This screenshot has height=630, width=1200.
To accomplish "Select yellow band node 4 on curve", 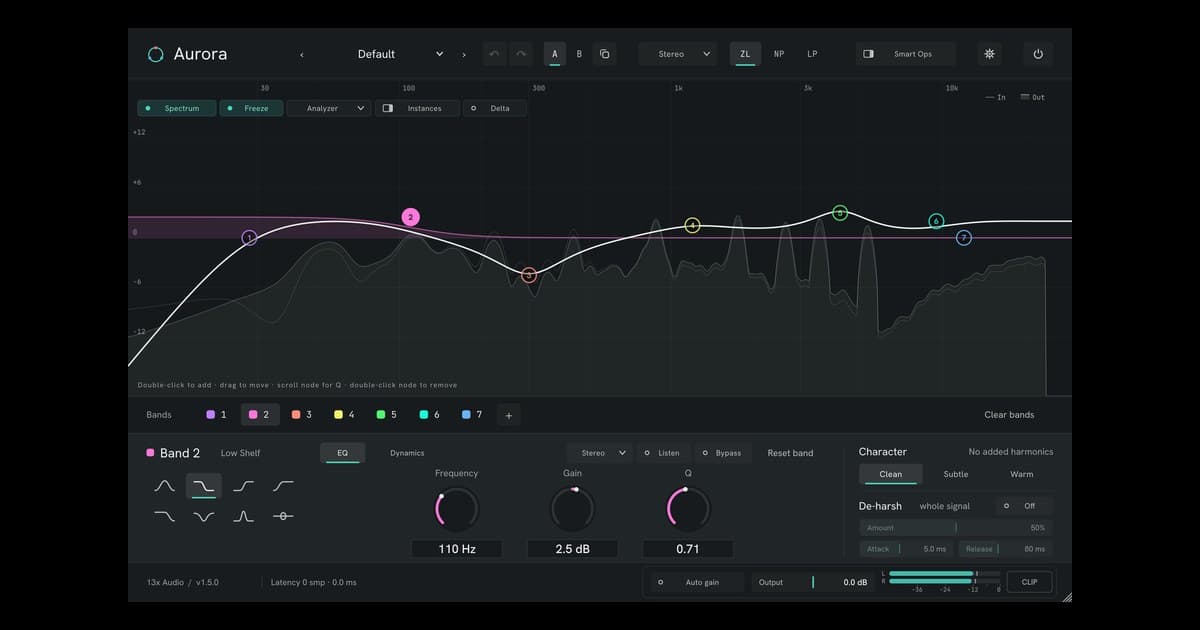I will tap(692, 226).
